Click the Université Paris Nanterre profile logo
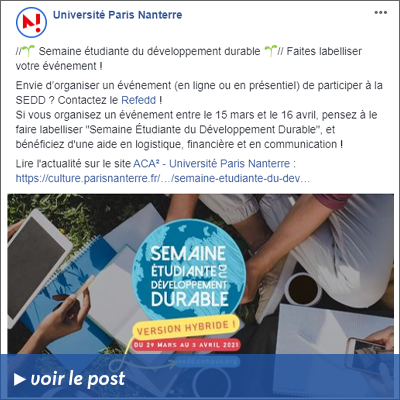 click(31, 22)
